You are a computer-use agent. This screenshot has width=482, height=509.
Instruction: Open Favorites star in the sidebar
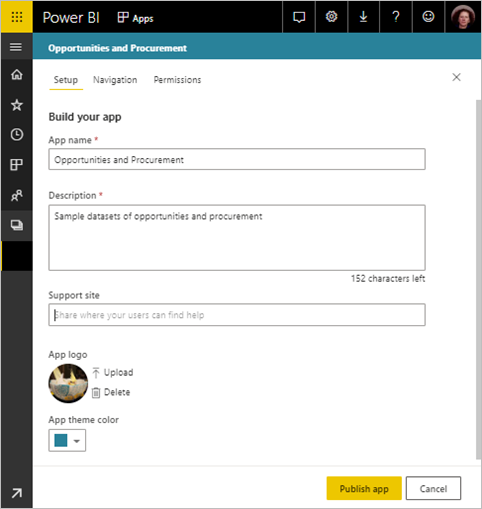17,105
